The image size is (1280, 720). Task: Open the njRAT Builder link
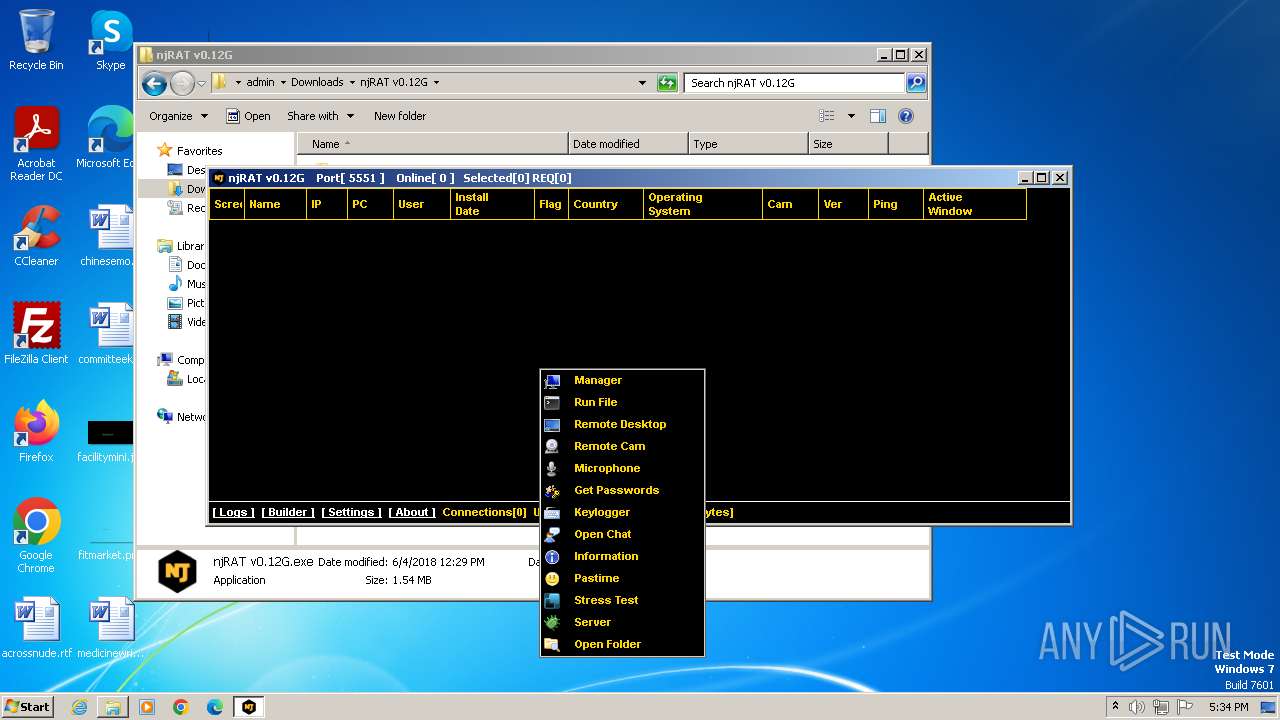(288, 512)
